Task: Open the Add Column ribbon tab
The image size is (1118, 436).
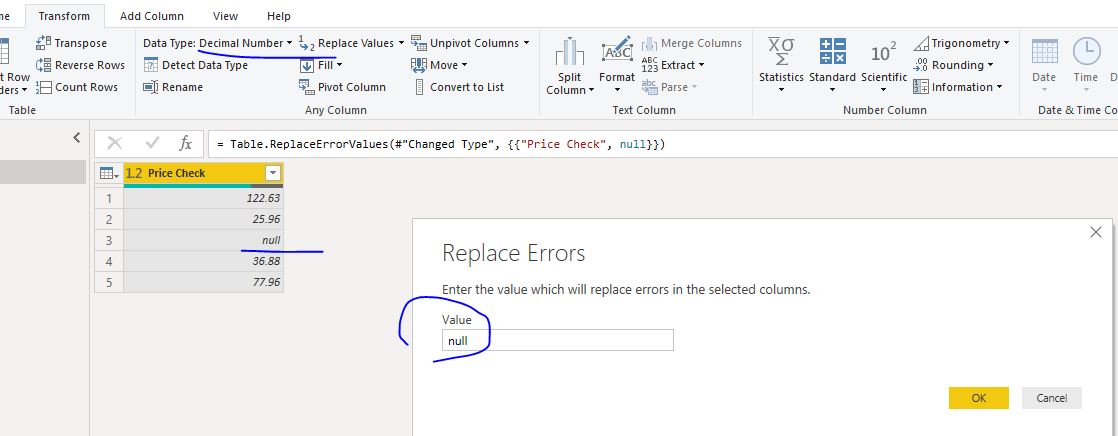Action: 151,16
